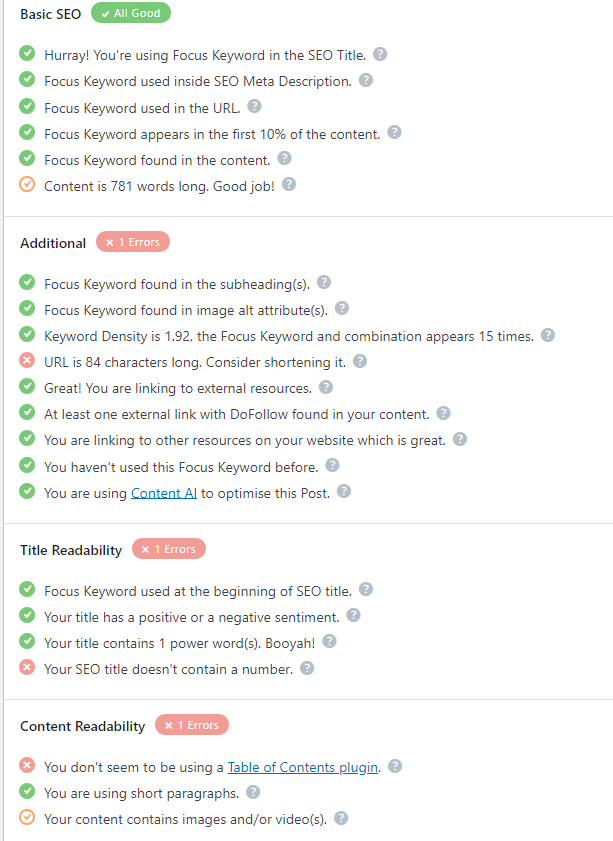
Task: Open help for short paragraphs check
Action: 253,792
